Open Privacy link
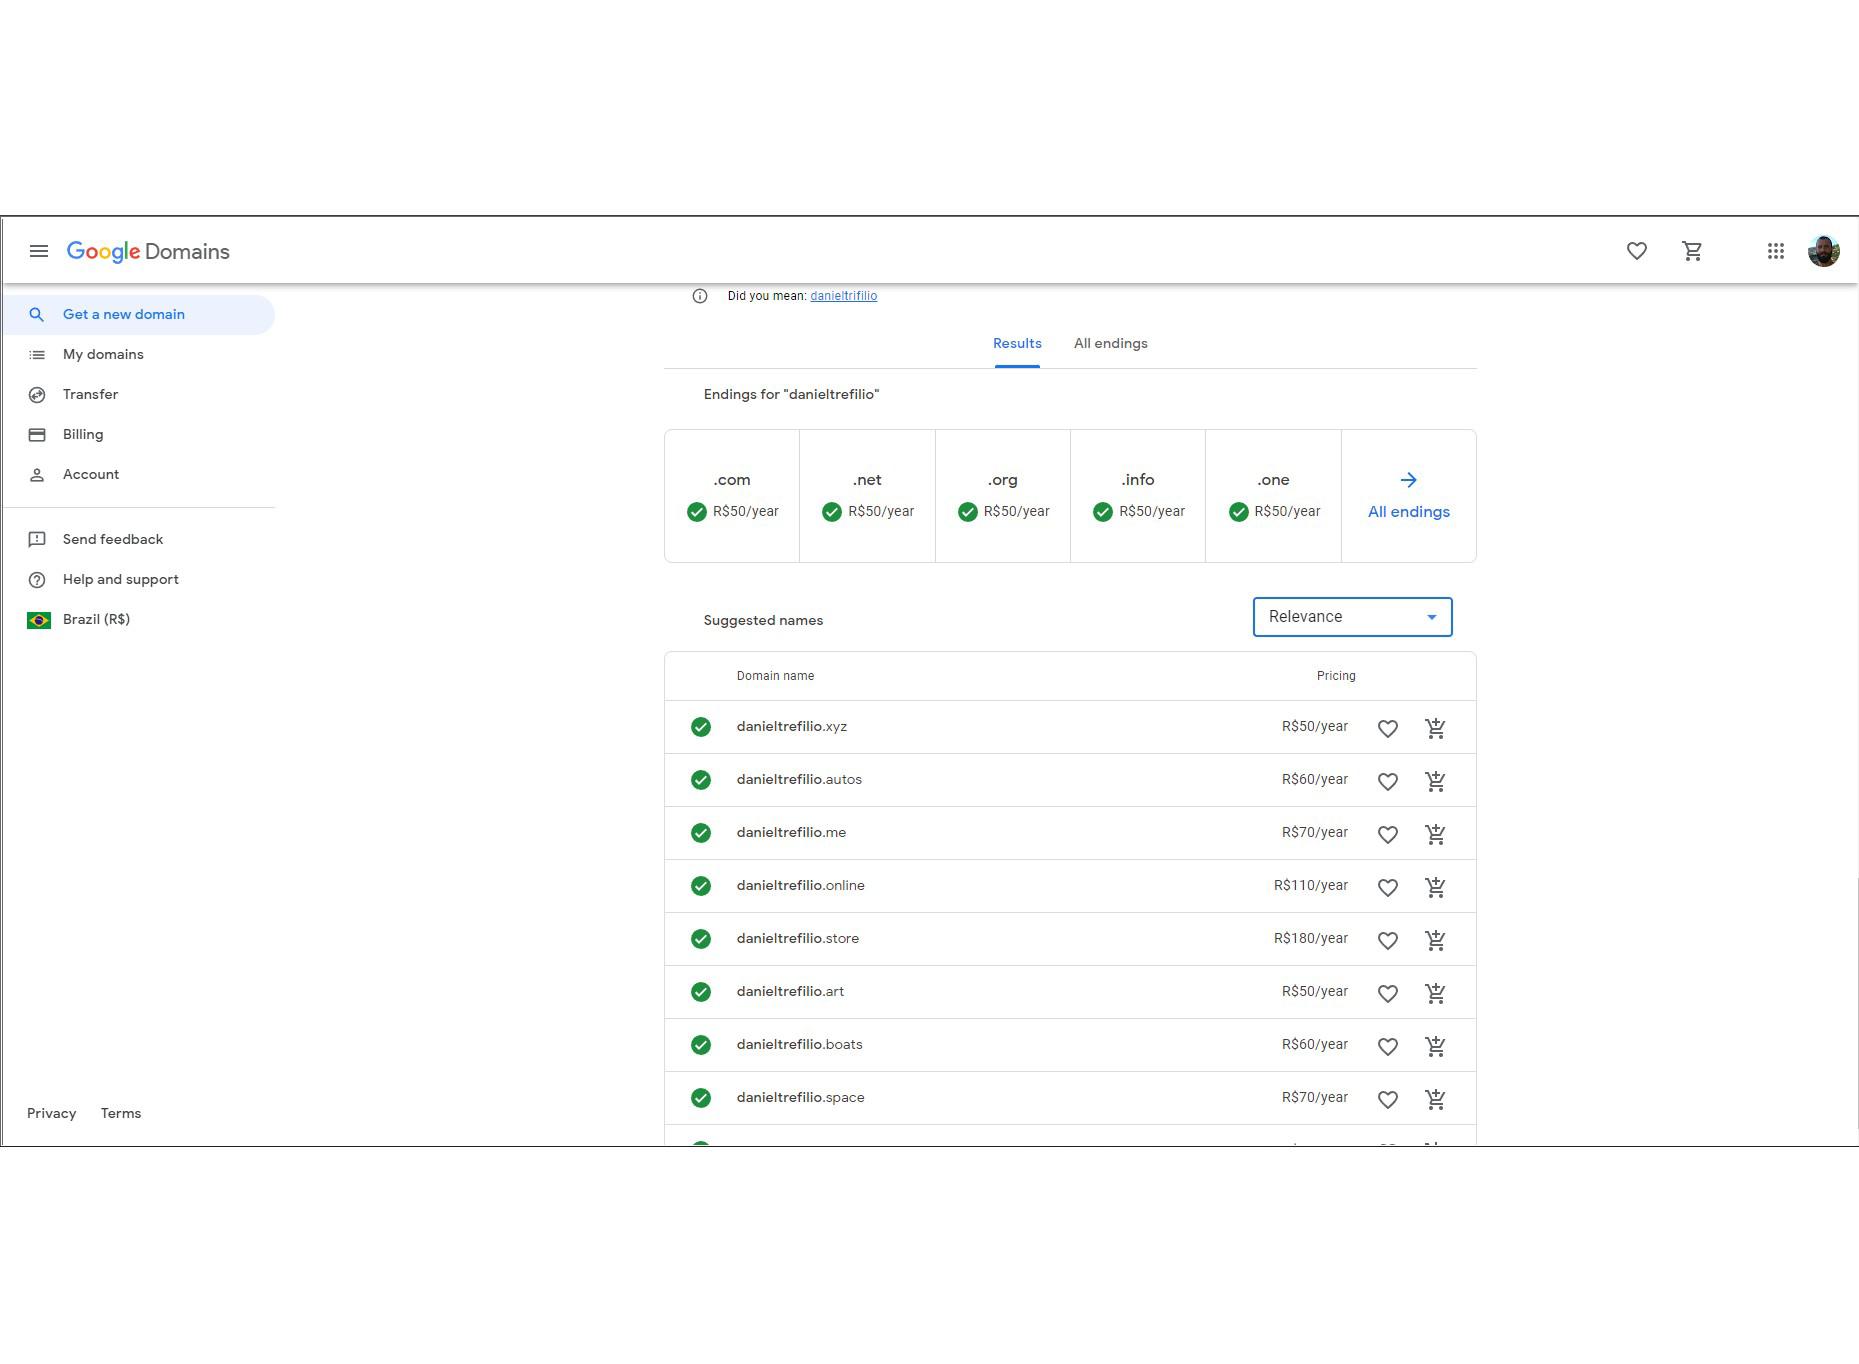 (51, 1114)
